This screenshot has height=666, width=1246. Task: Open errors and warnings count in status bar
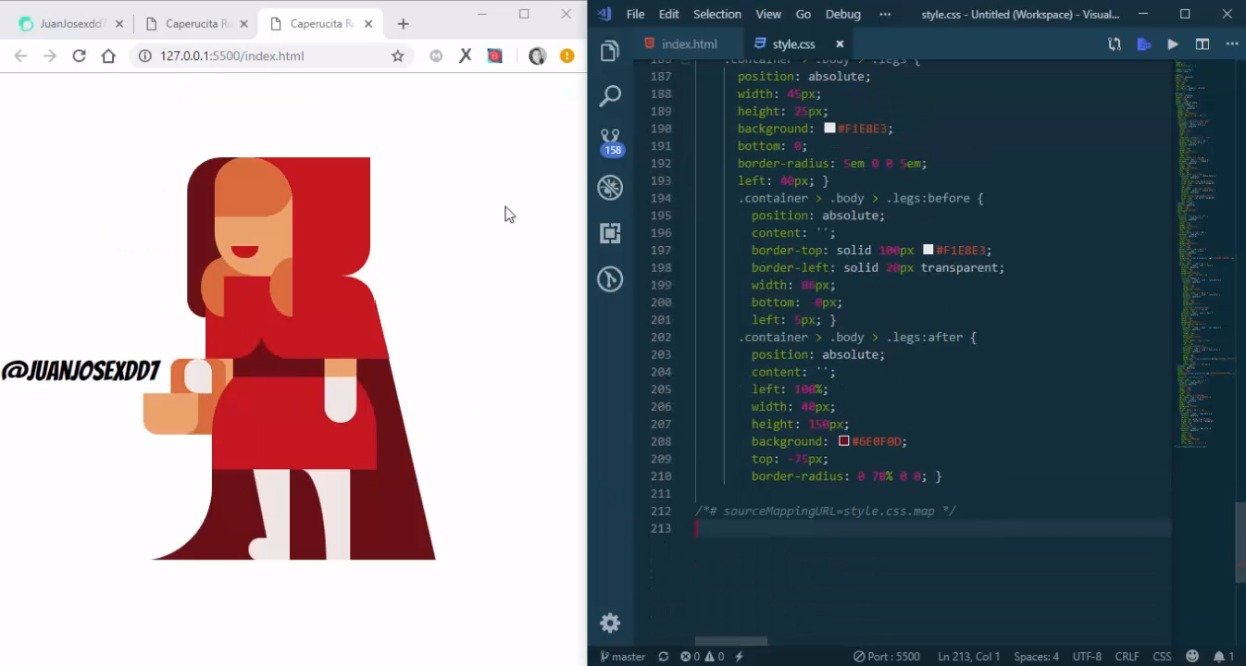click(x=702, y=657)
